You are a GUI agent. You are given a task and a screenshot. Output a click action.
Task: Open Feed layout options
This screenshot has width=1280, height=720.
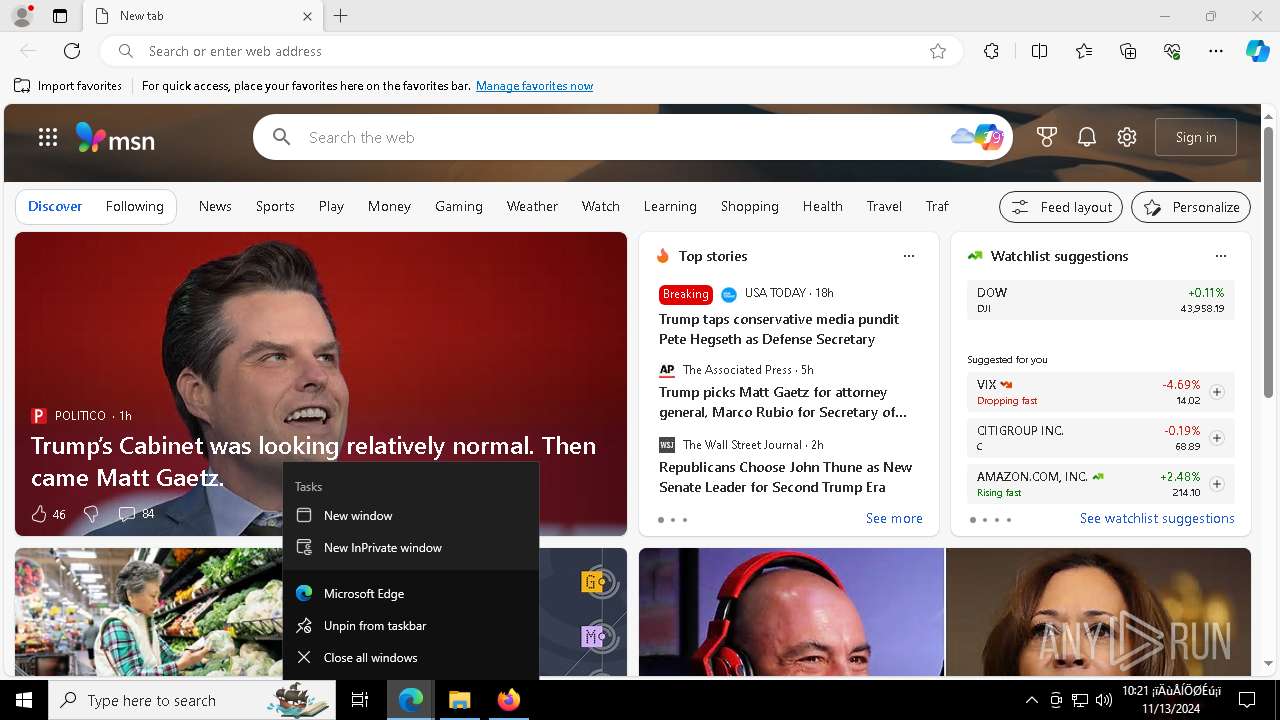(x=1061, y=207)
